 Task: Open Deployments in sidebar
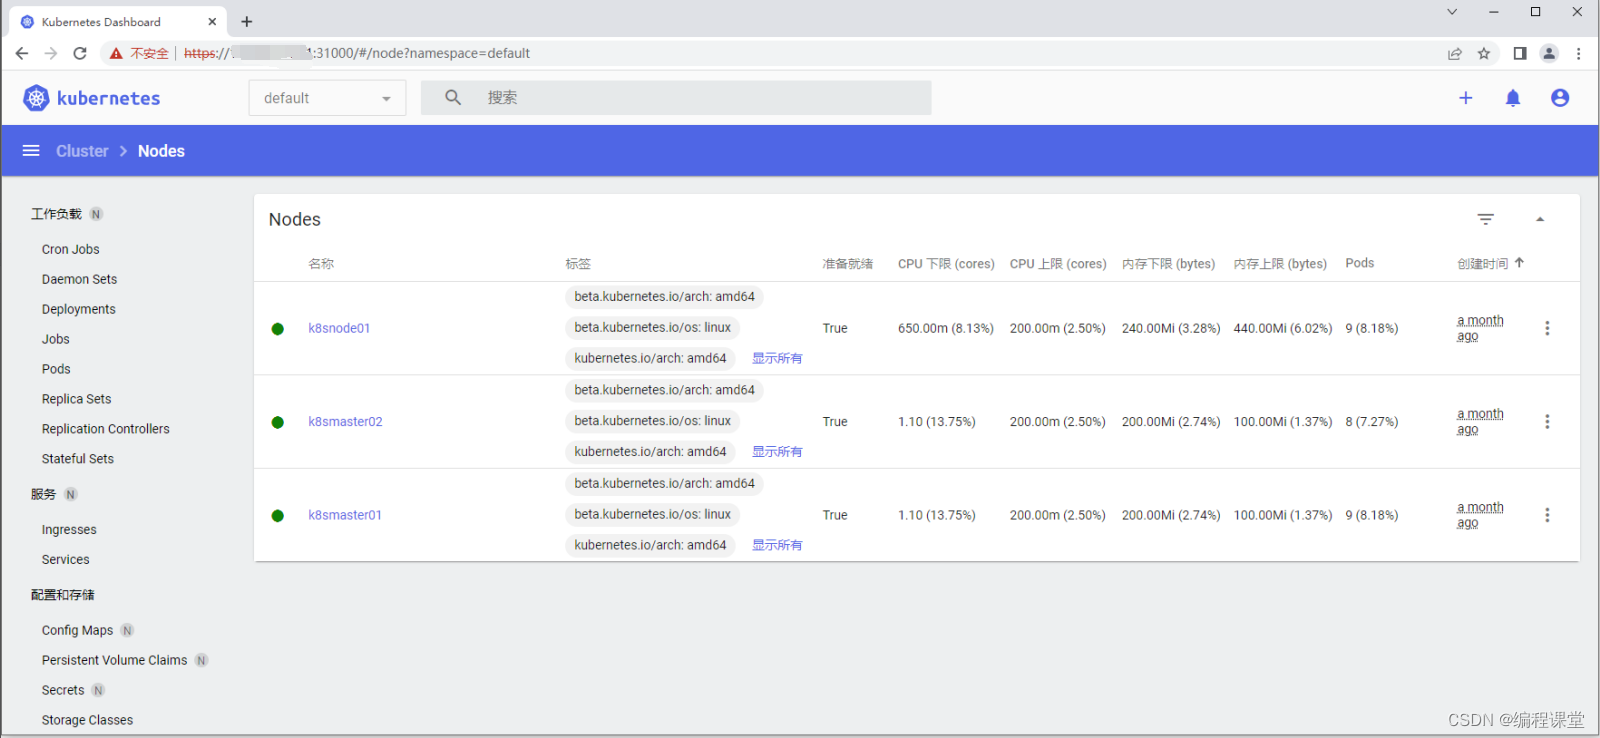[x=79, y=309]
